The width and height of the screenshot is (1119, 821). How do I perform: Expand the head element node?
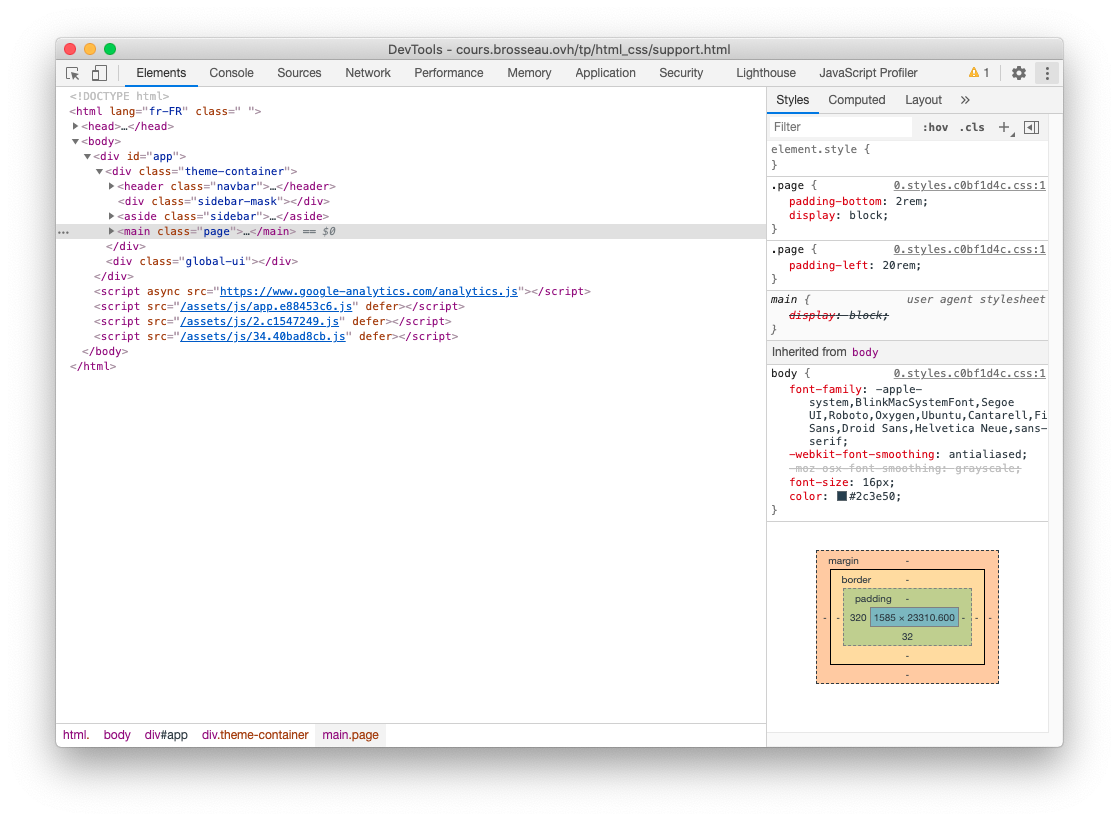76,126
